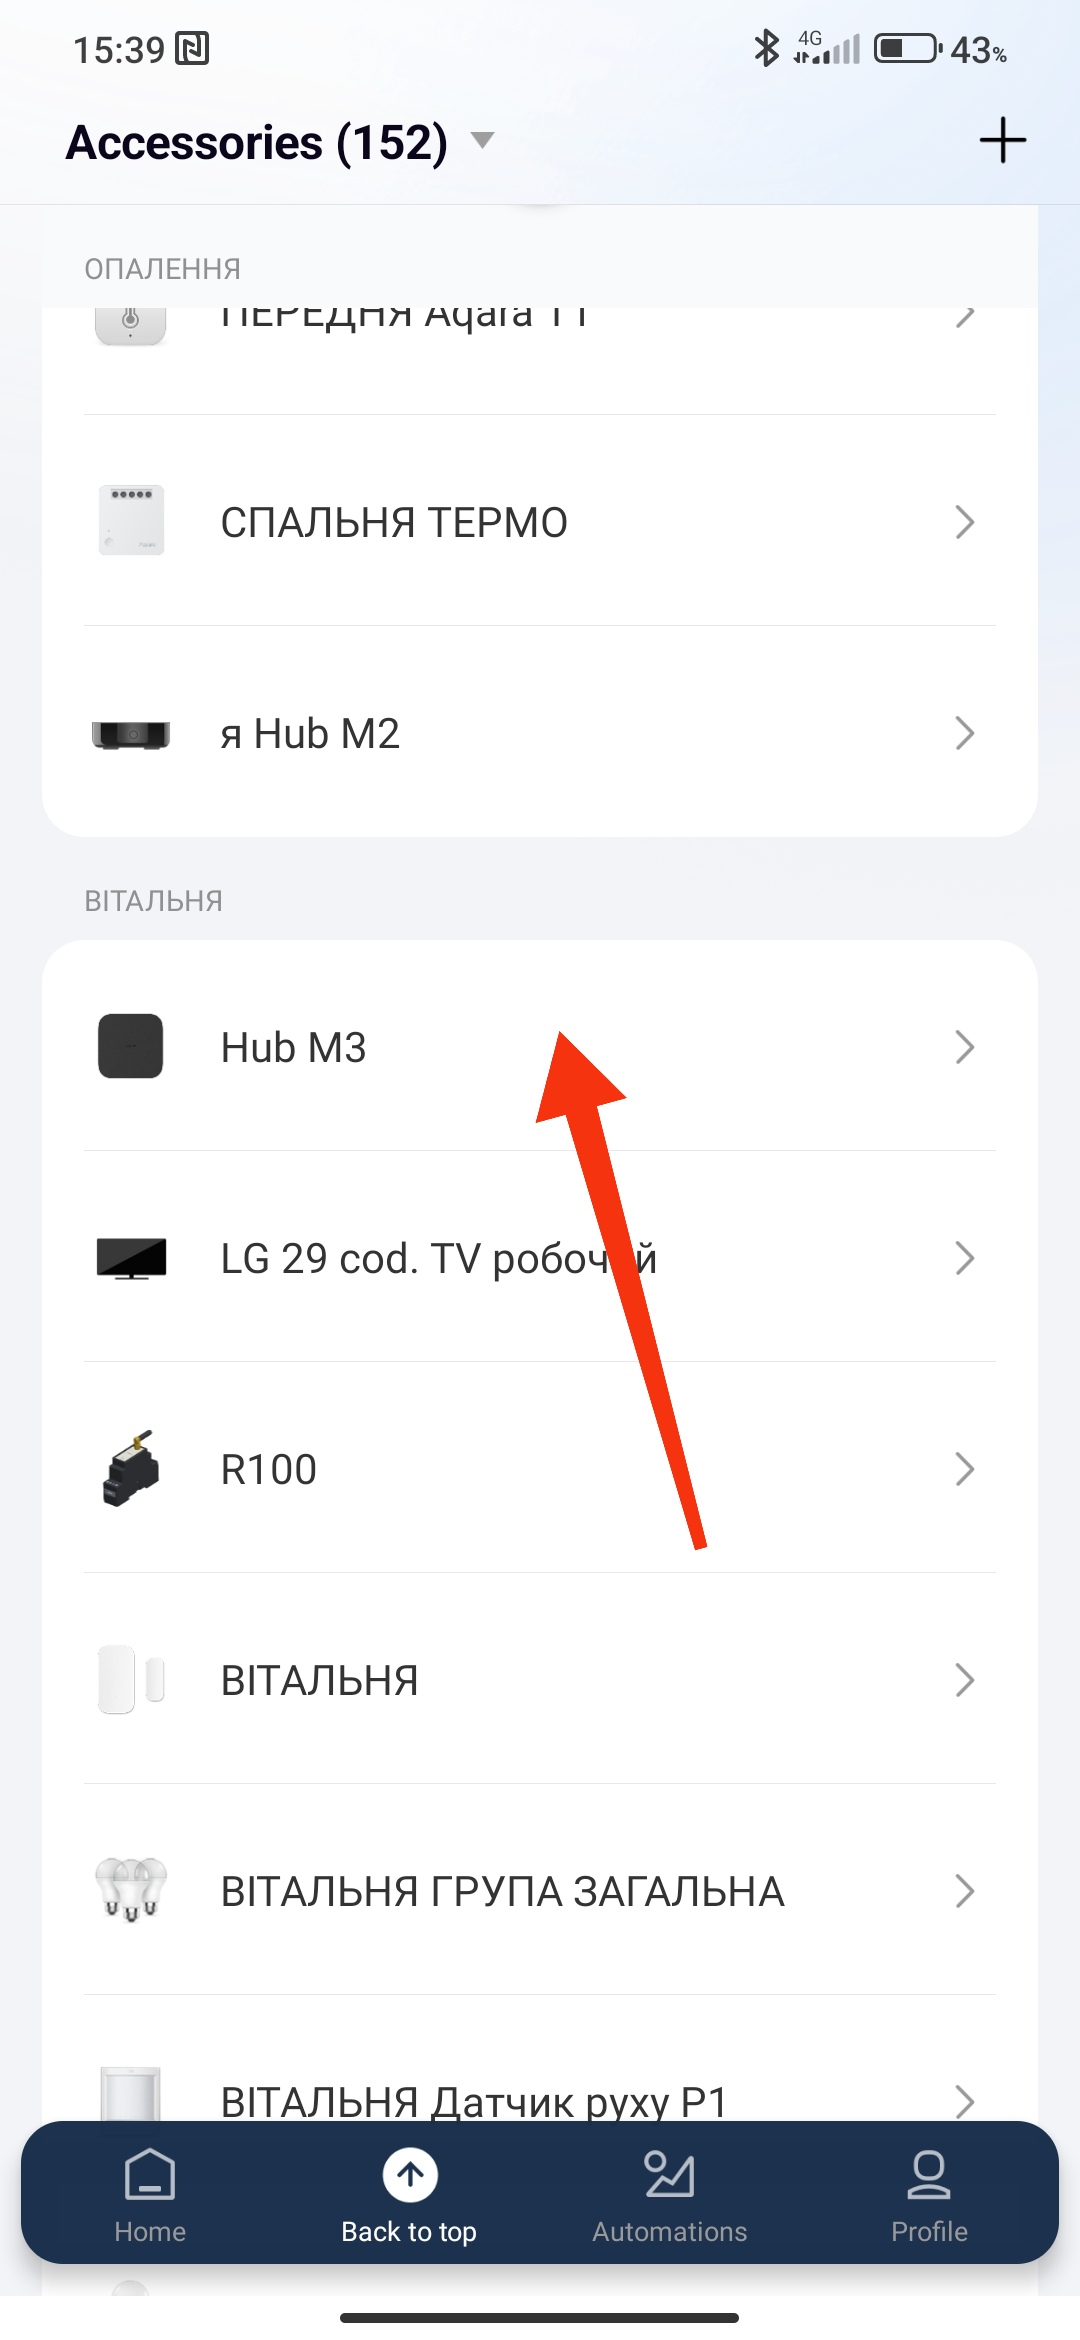The width and height of the screenshot is (1080, 2340).
Task: Tap the LG TV device icon
Action: click(131, 1258)
